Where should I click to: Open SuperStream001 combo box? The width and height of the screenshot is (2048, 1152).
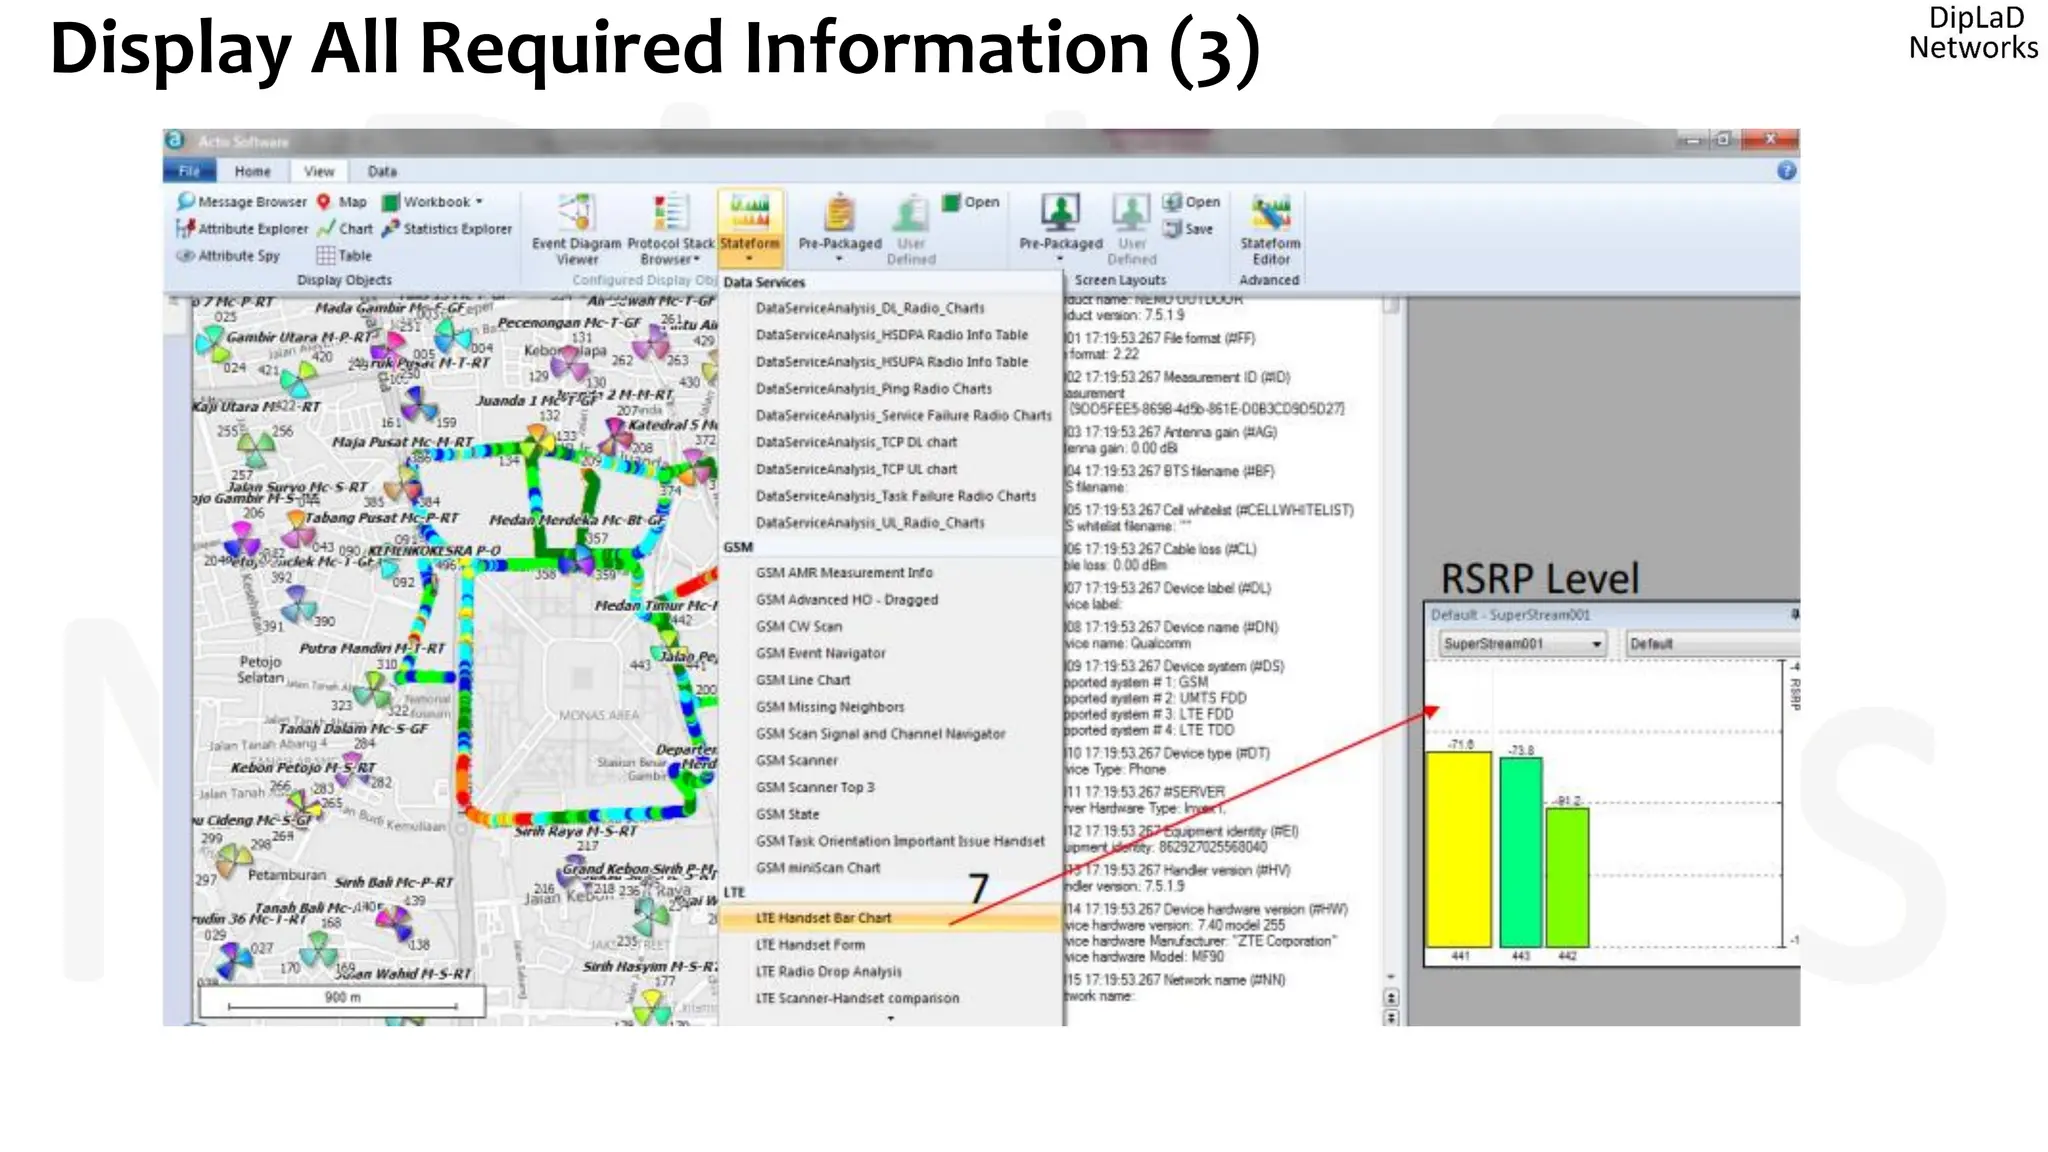click(x=1521, y=644)
